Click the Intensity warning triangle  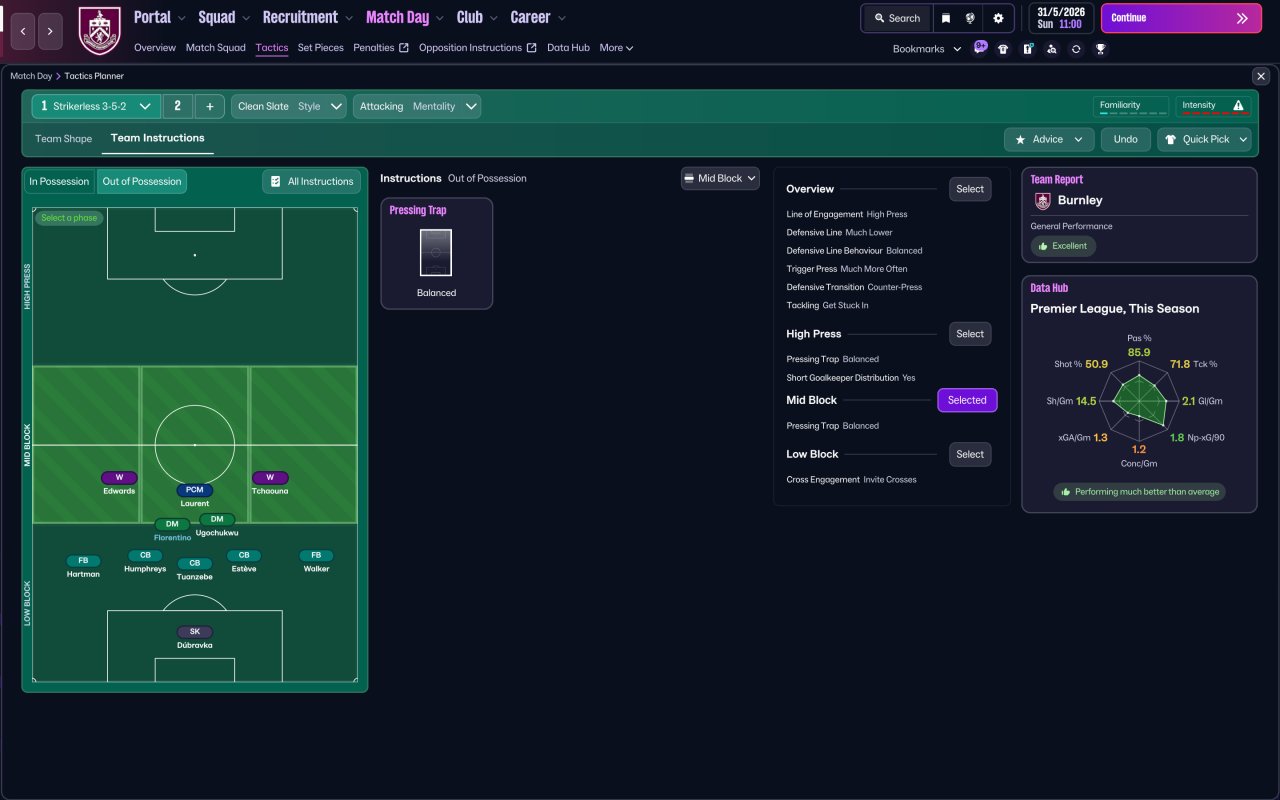click(x=1238, y=105)
